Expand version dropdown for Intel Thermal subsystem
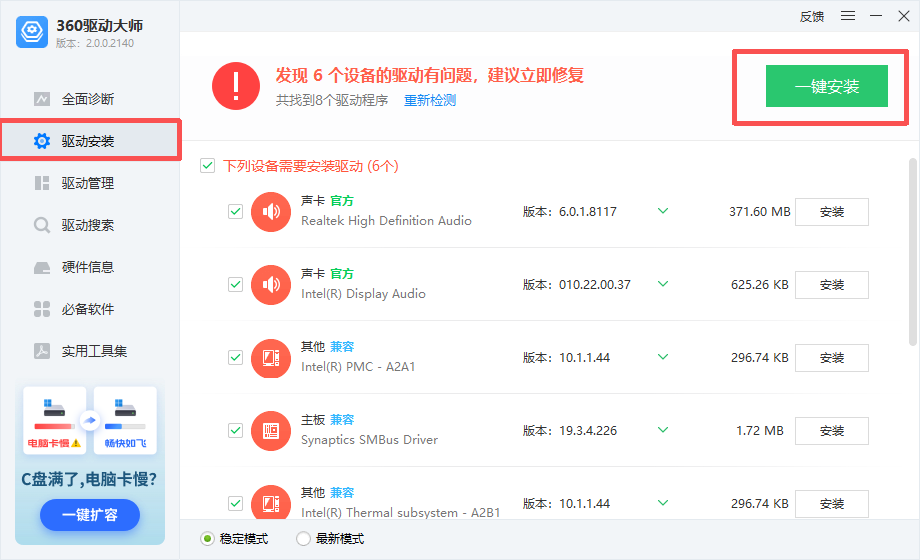The height and width of the screenshot is (560, 920). [663, 502]
